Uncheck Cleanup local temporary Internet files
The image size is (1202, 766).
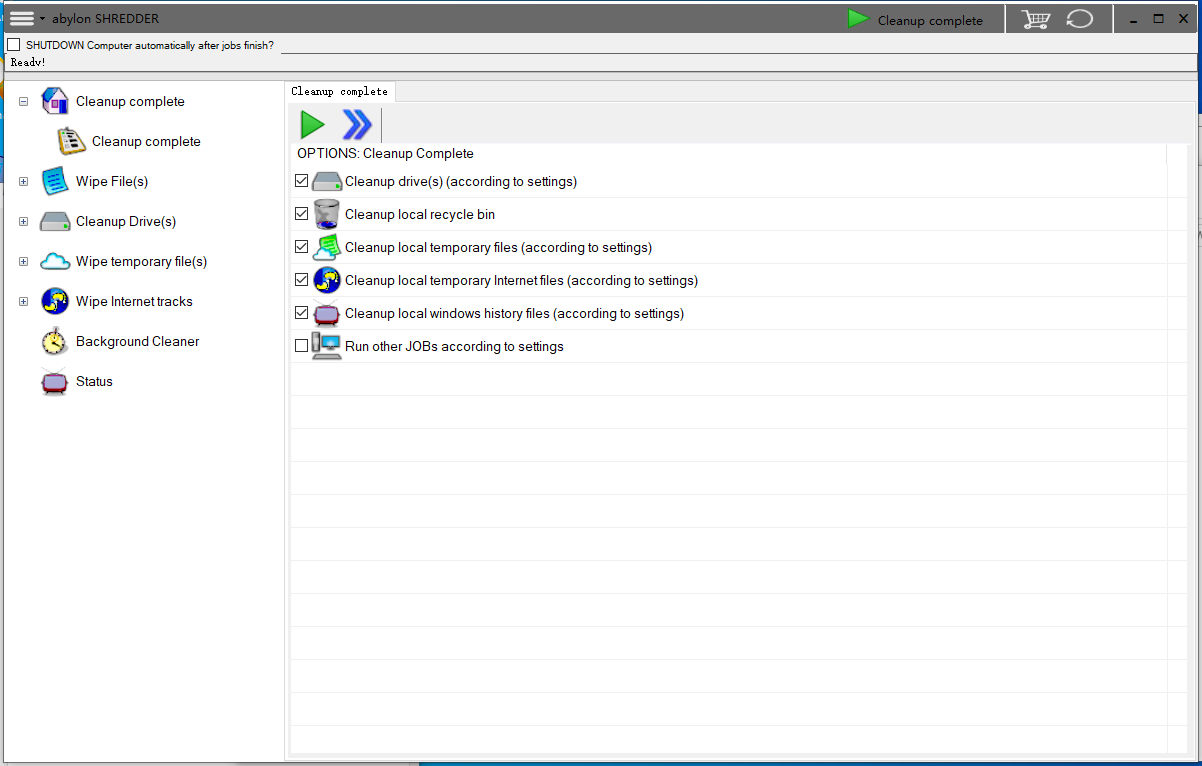[302, 280]
